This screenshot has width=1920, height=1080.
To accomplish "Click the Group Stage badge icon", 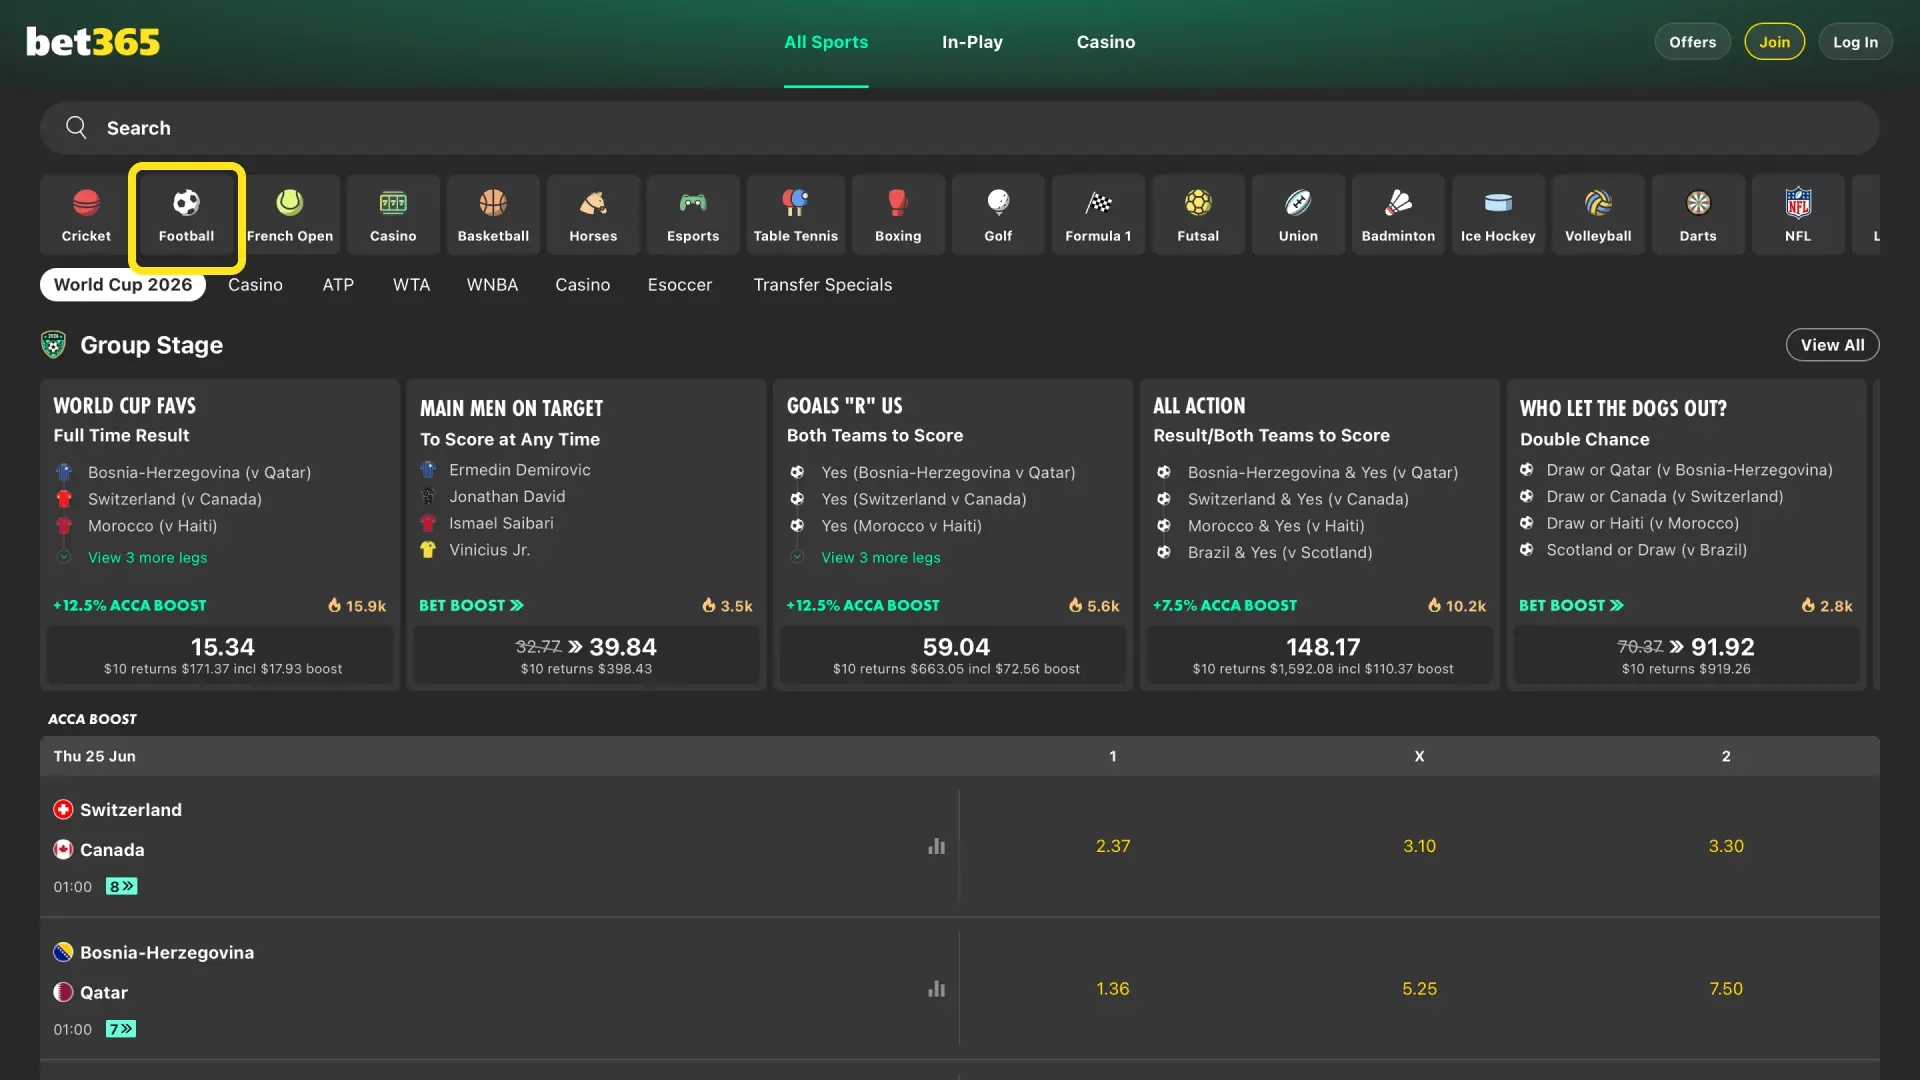I will (53, 345).
